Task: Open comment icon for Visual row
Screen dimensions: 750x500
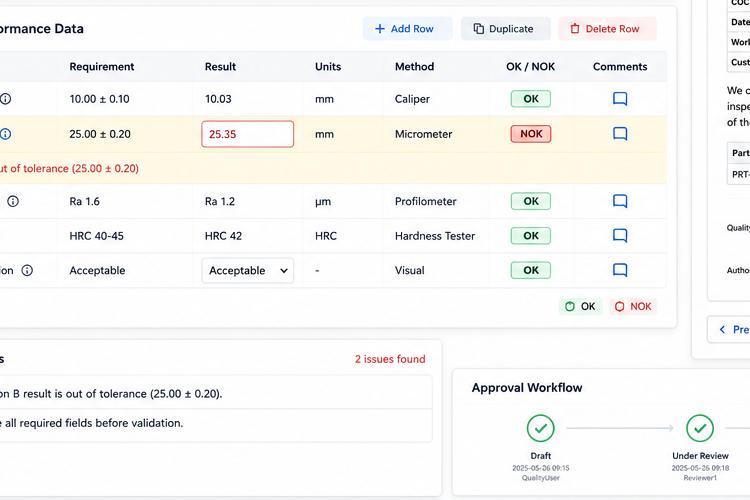Action: point(620,270)
